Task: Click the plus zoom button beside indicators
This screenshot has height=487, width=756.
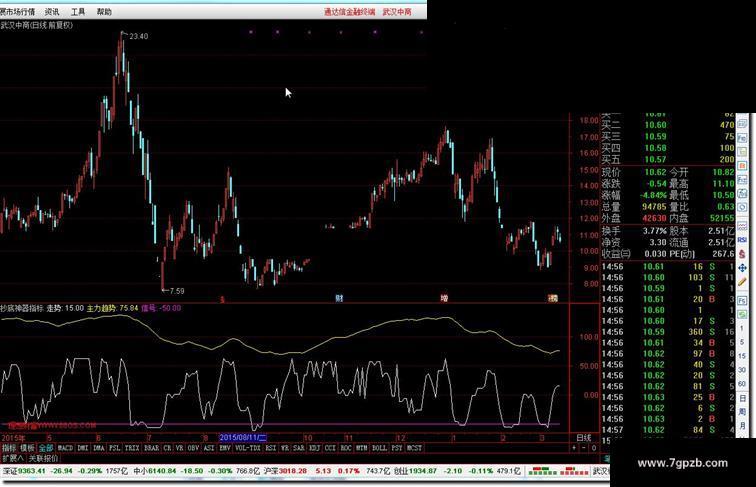Action: tap(574, 448)
